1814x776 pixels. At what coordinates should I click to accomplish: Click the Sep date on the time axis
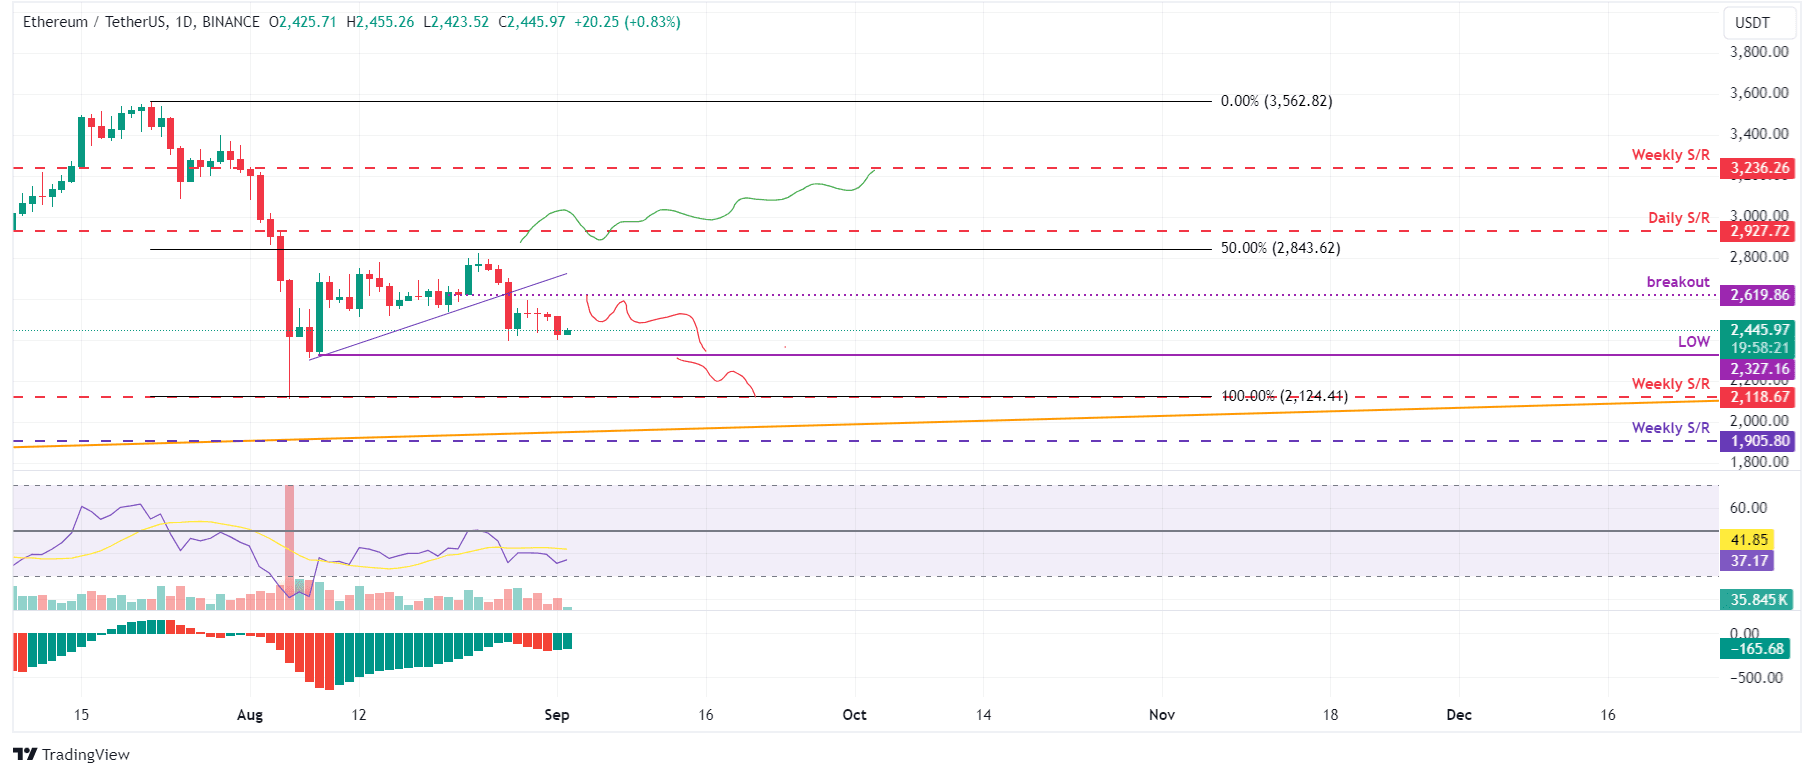[557, 715]
